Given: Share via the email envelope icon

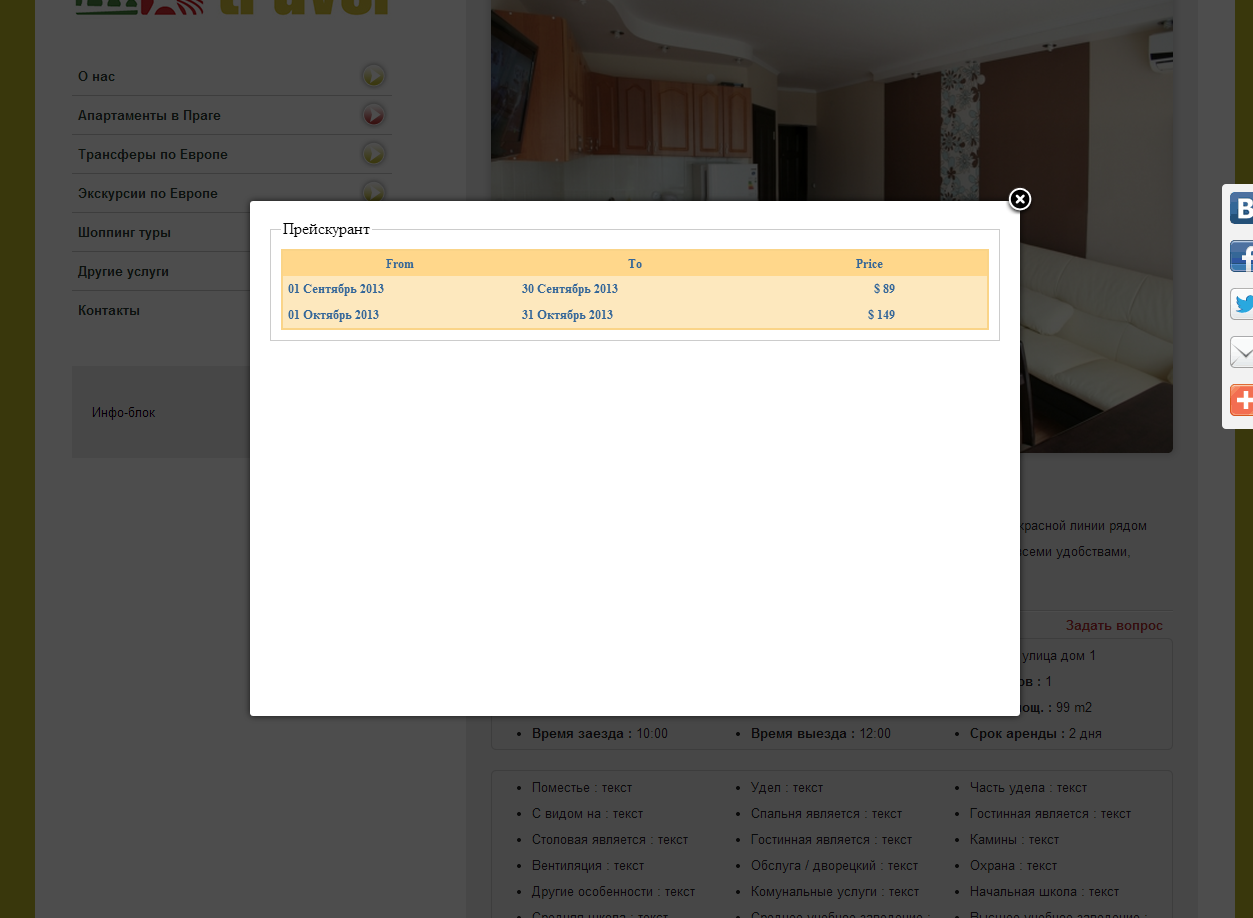Looking at the screenshot, I should click(x=1241, y=352).
